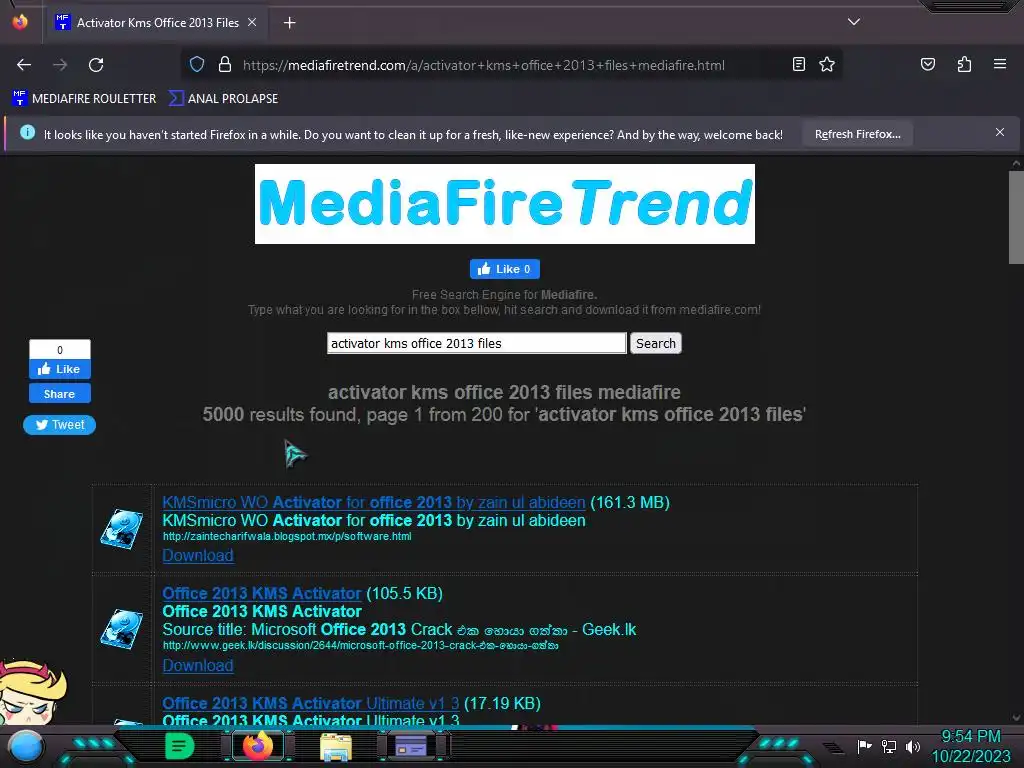Toggle reader view icon
Image resolution: width=1024 pixels, height=768 pixels.
(799, 64)
